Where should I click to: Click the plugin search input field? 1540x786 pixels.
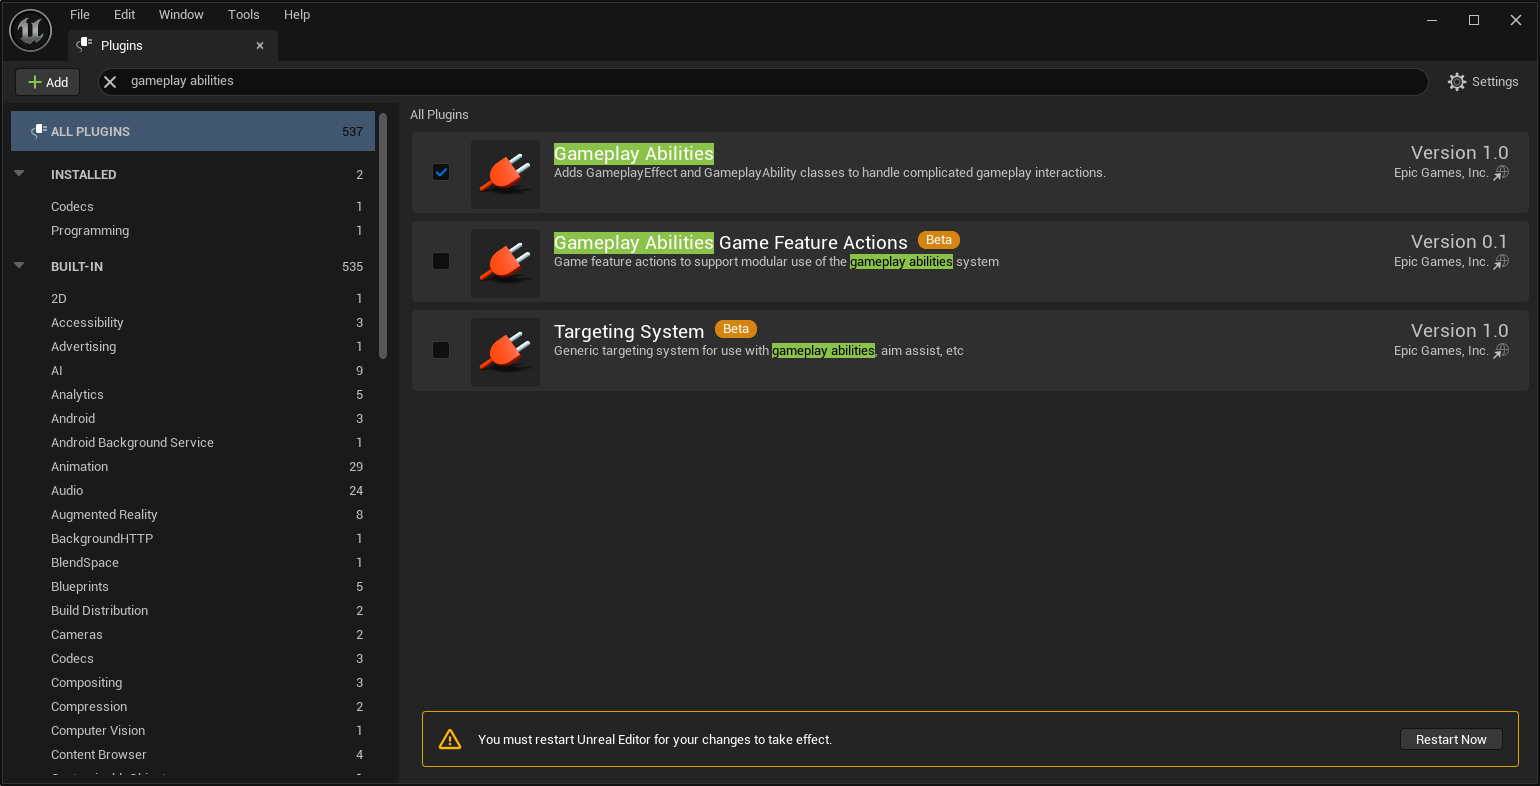pos(763,82)
